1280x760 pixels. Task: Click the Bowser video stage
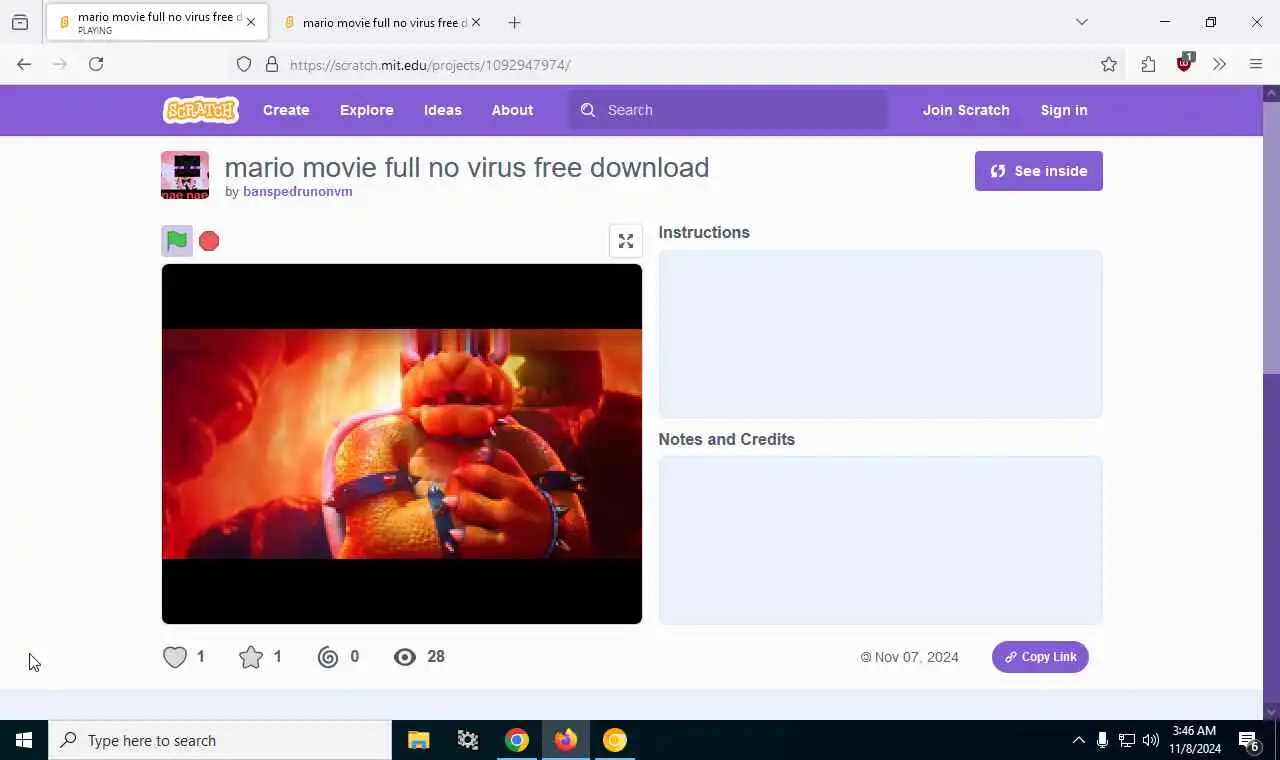click(x=402, y=444)
